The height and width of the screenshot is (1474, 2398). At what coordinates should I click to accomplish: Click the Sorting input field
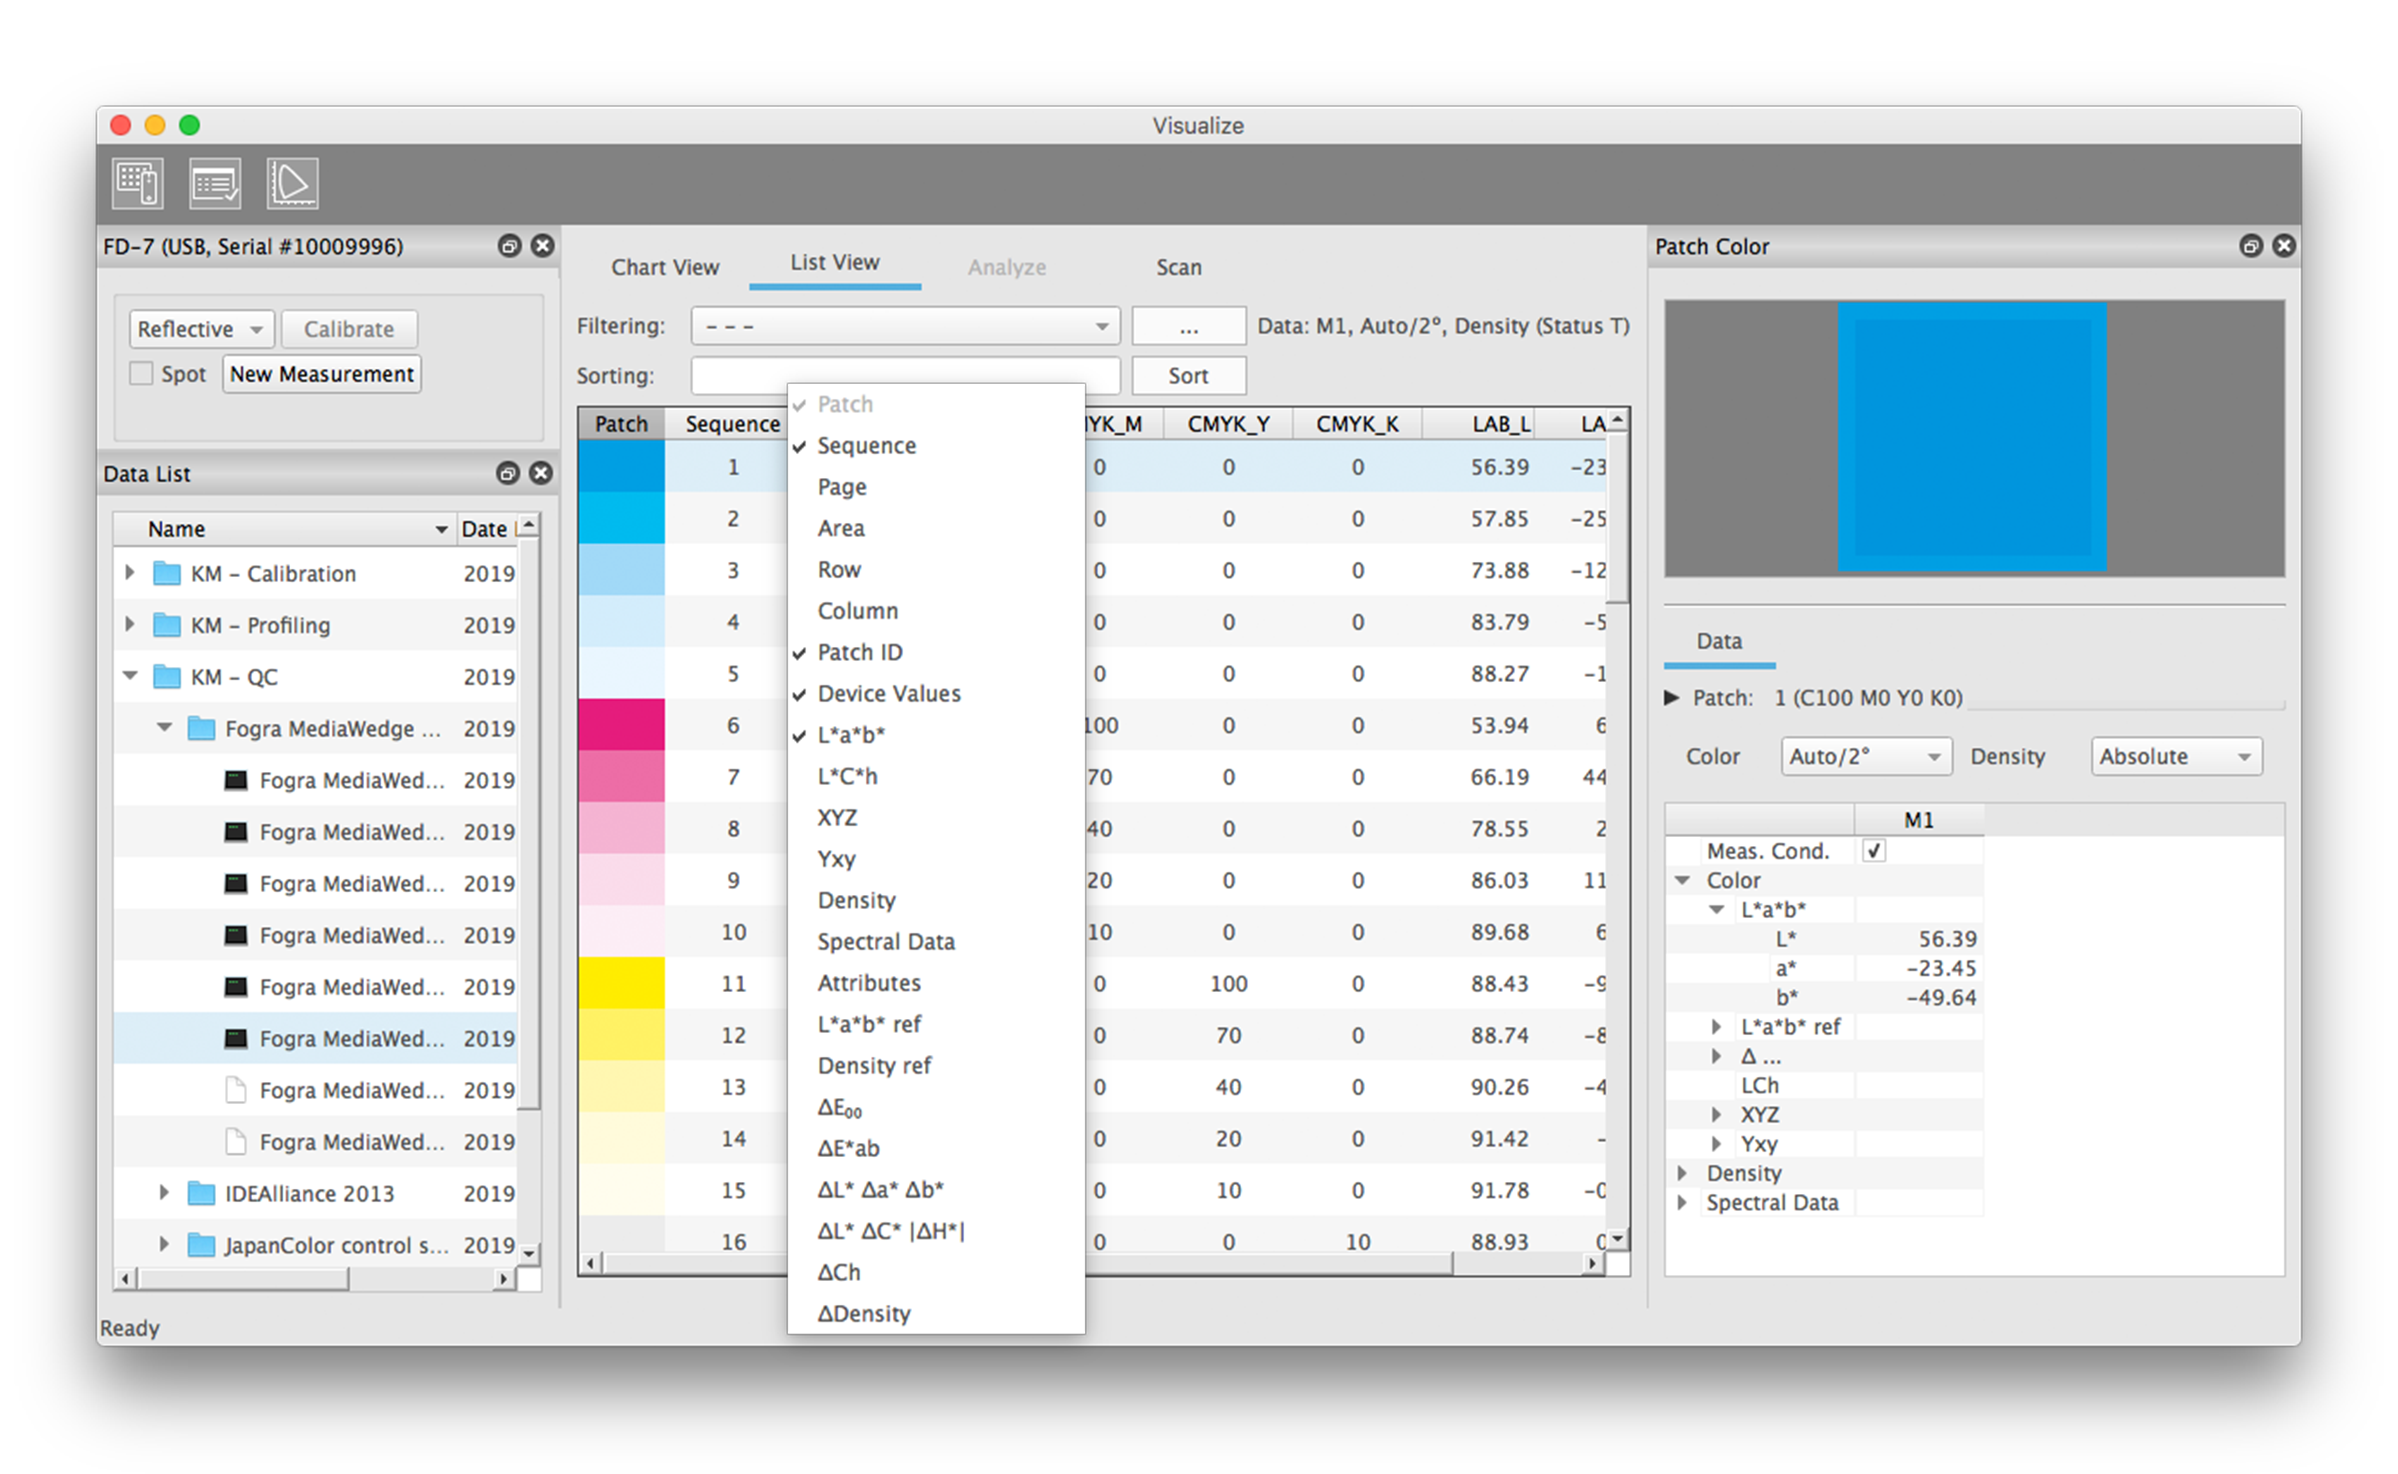[740, 376]
